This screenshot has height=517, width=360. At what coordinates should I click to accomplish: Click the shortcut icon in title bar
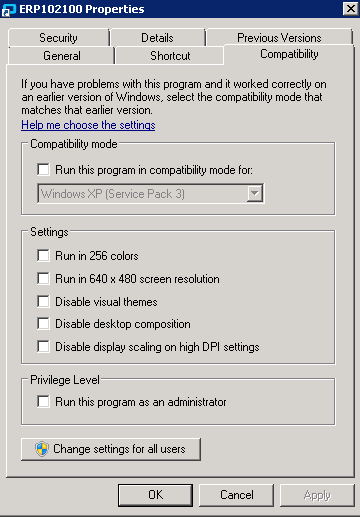(x=9, y=9)
